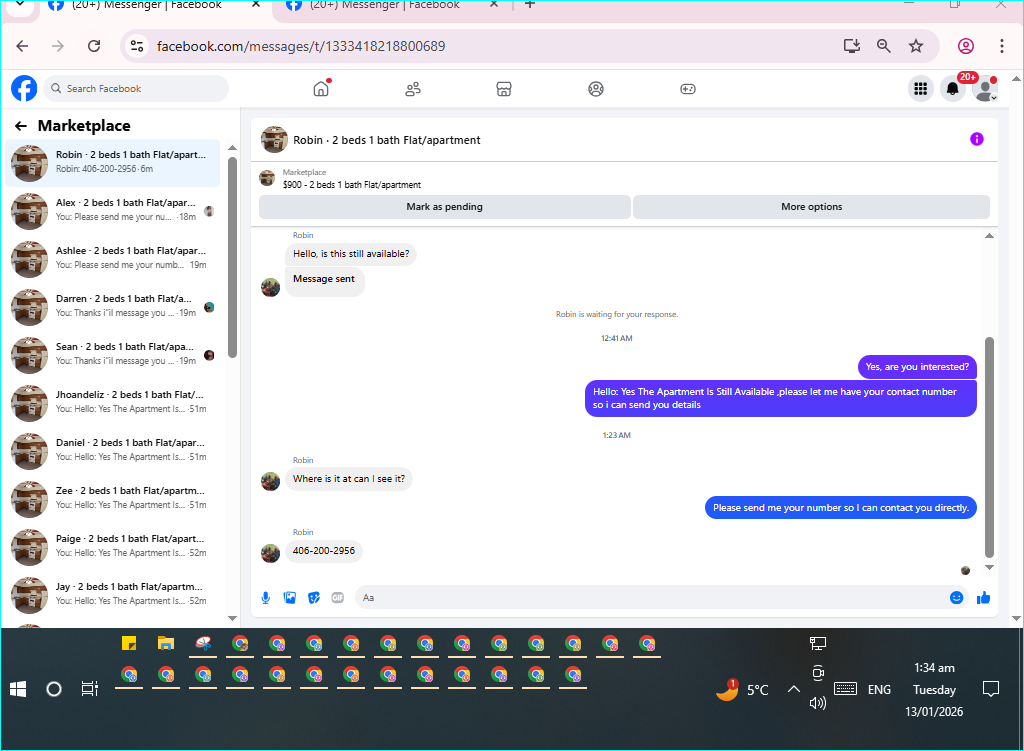The width and height of the screenshot is (1024, 751).
Task: Open the taskbar volume speaker icon
Action: (x=818, y=703)
